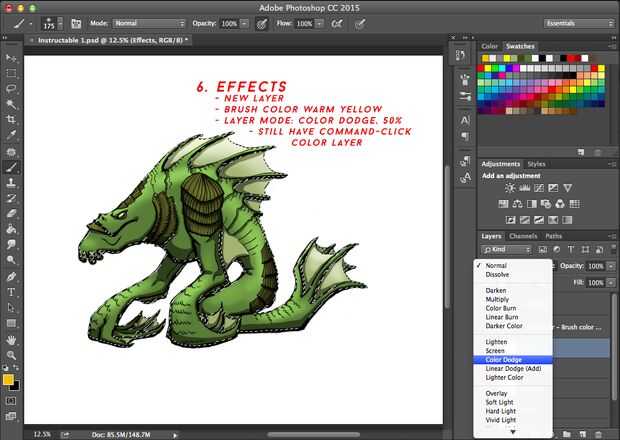Open the Character panel icon in dock
Screen dimensions: 620x440
[465, 119]
